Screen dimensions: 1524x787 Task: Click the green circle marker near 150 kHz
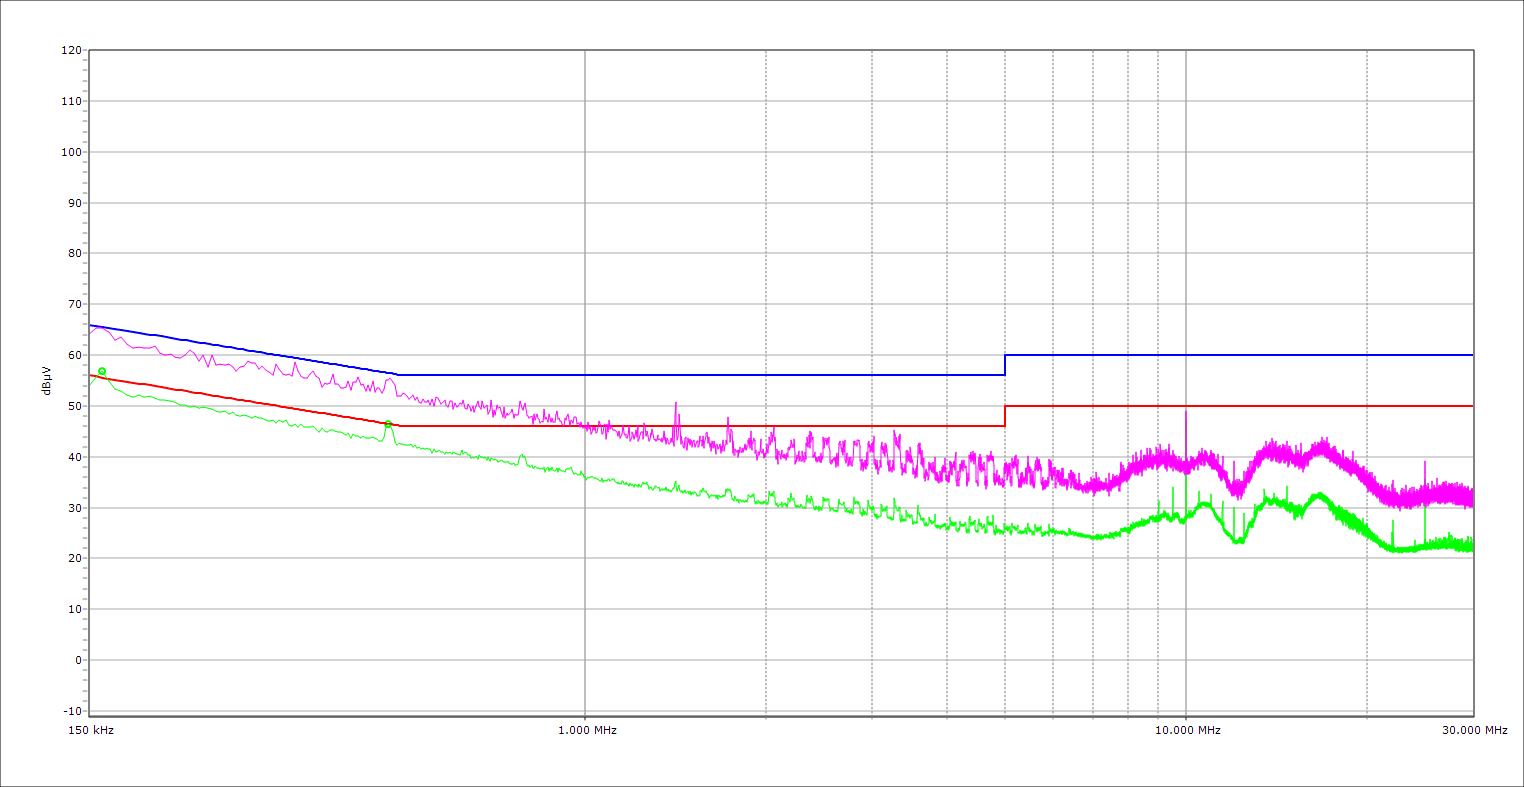(x=102, y=371)
